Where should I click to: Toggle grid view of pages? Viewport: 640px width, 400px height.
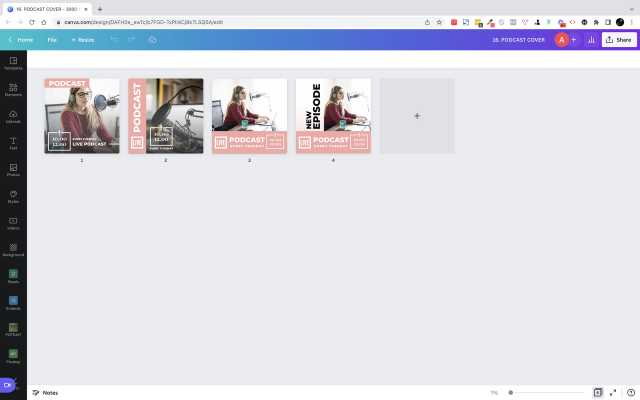click(598, 392)
